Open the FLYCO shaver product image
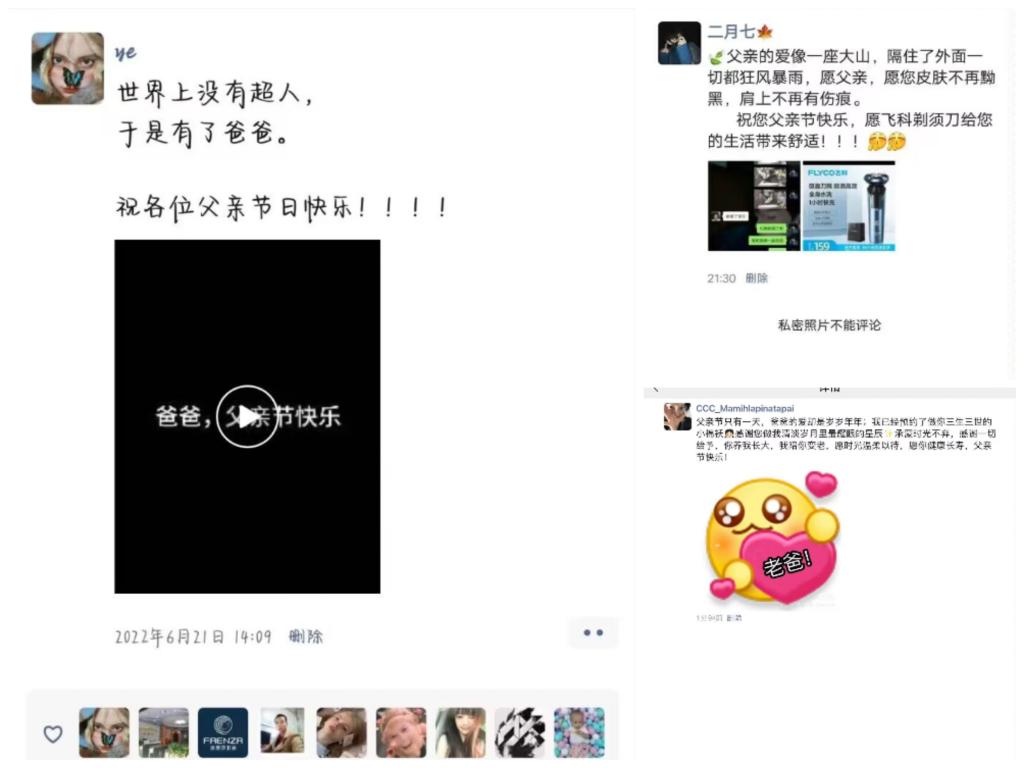Image resolution: width=1024 pixels, height=768 pixels. pyautogui.click(x=848, y=206)
